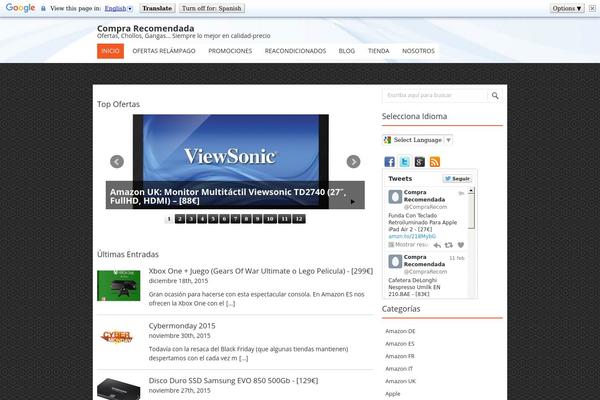Open avatar of the 11 feb tweet
This screenshot has width=600, height=400.
click(x=395, y=261)
